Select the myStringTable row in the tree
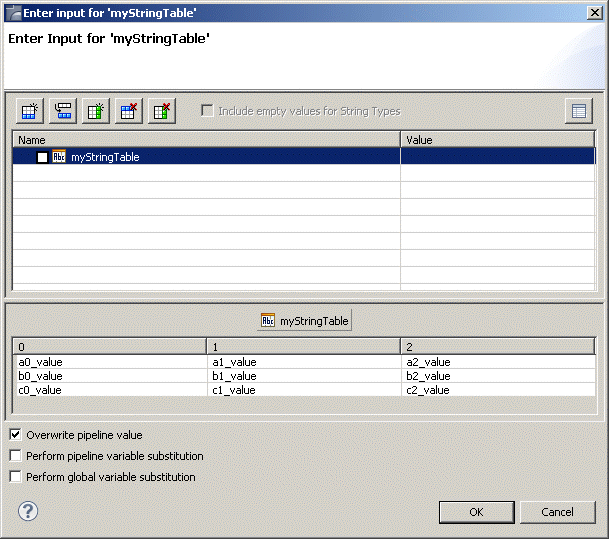Viewport: 609px width, 539px height. (105, 157)
